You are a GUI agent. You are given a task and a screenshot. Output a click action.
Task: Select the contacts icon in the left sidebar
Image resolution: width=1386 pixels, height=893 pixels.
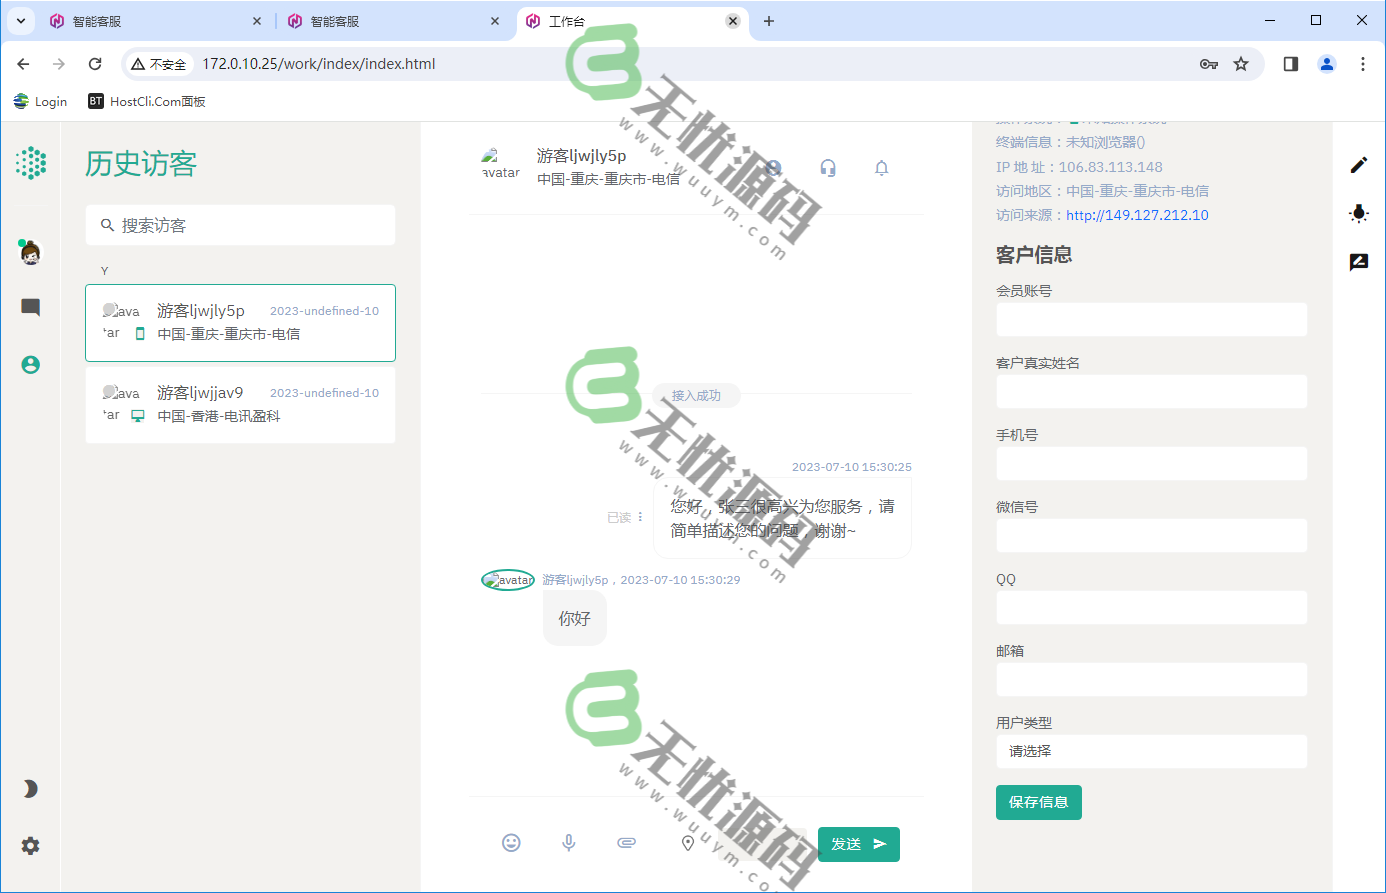click(30, 364)
